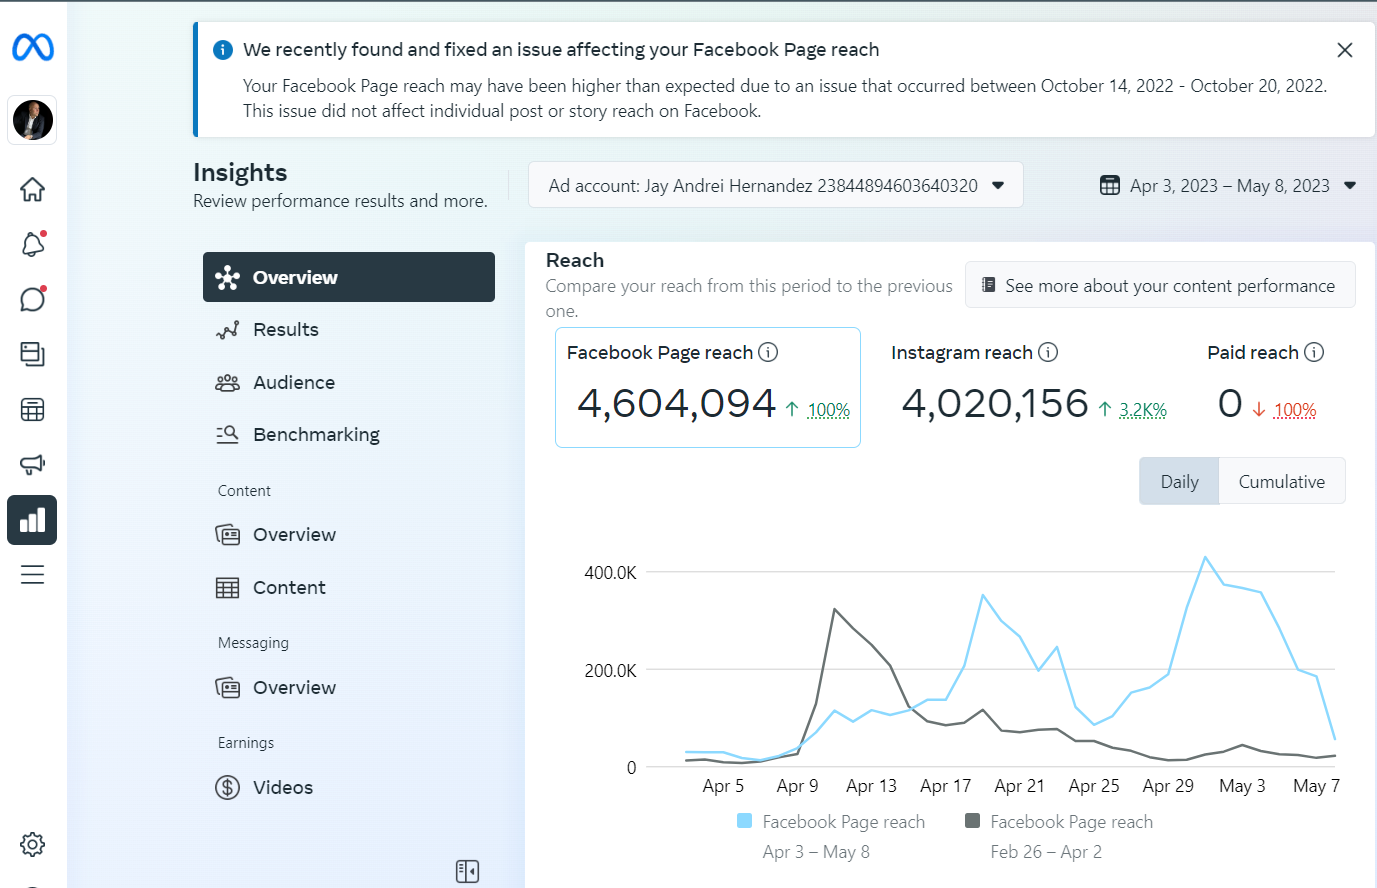Viewport: 1377px width, 888px height.
Task: Open the Settings gear icon
Action: pyautogui.click(x=32, y=844)
